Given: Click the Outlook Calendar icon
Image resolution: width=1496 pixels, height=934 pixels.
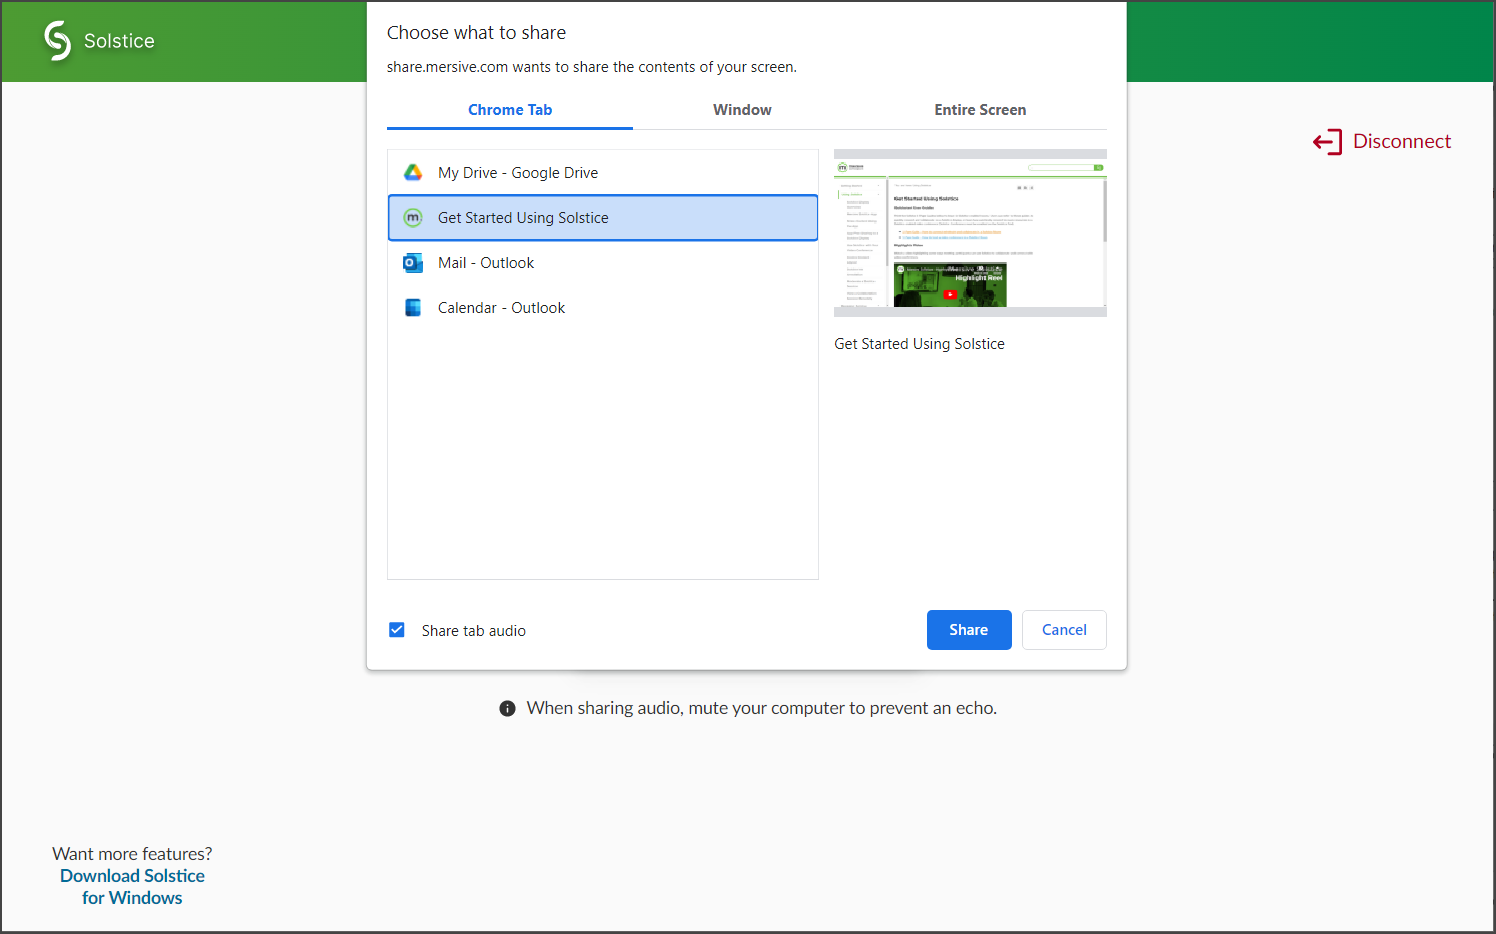Looking at the screenshot, I should [413, 308].
